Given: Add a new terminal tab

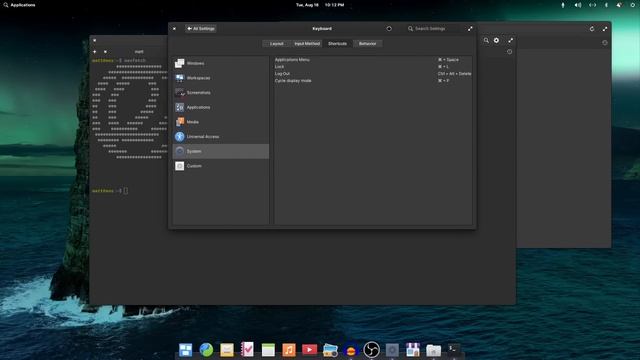Looking at the screenshot, I should pyautogui.click(x=95, y=52).
